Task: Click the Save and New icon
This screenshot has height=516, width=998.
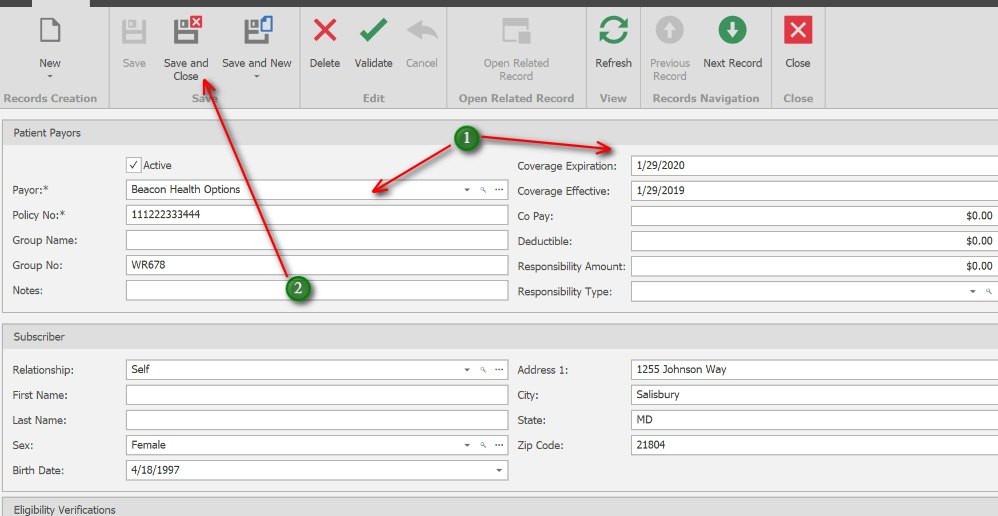Action: point(257,31)
